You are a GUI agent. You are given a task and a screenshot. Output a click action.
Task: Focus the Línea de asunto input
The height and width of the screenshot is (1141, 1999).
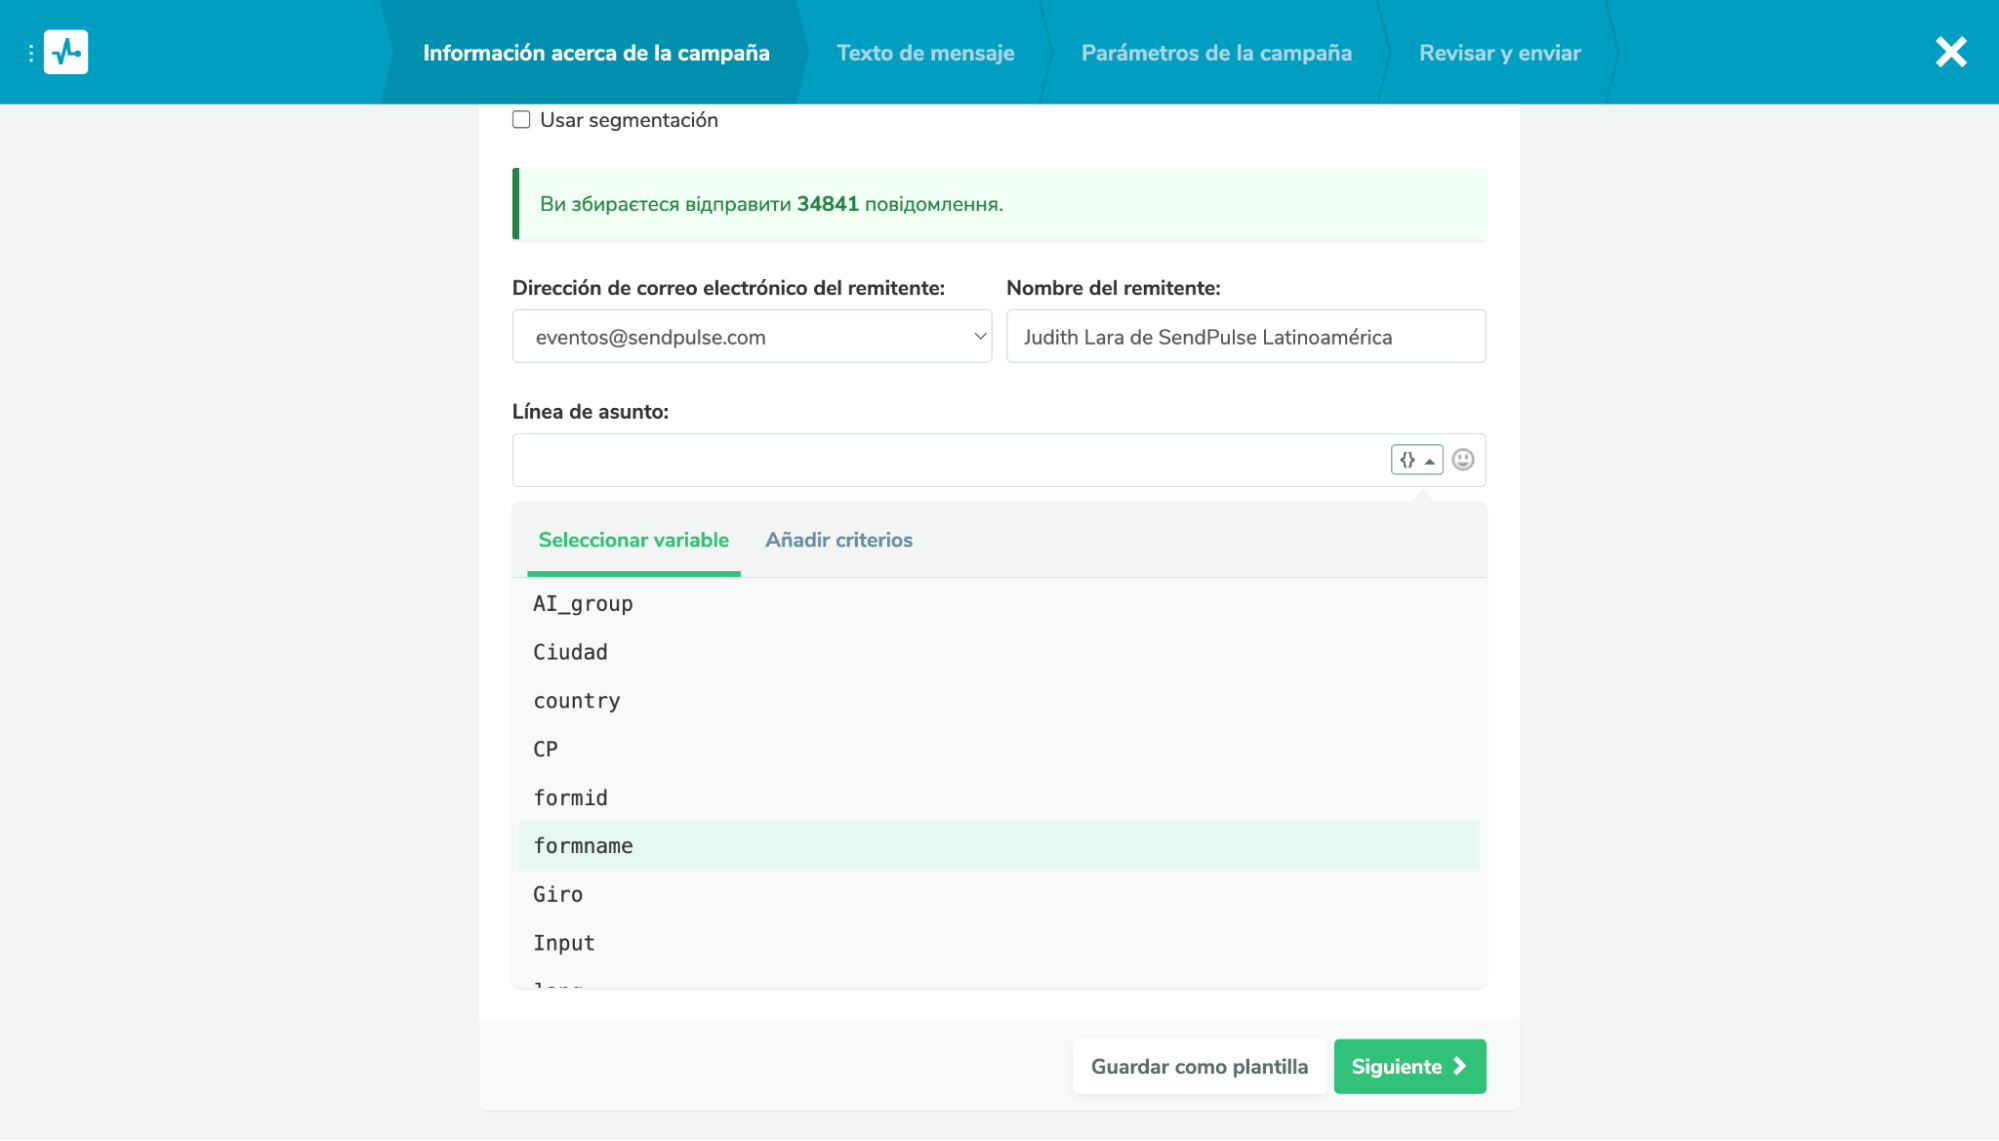(950, 460)
